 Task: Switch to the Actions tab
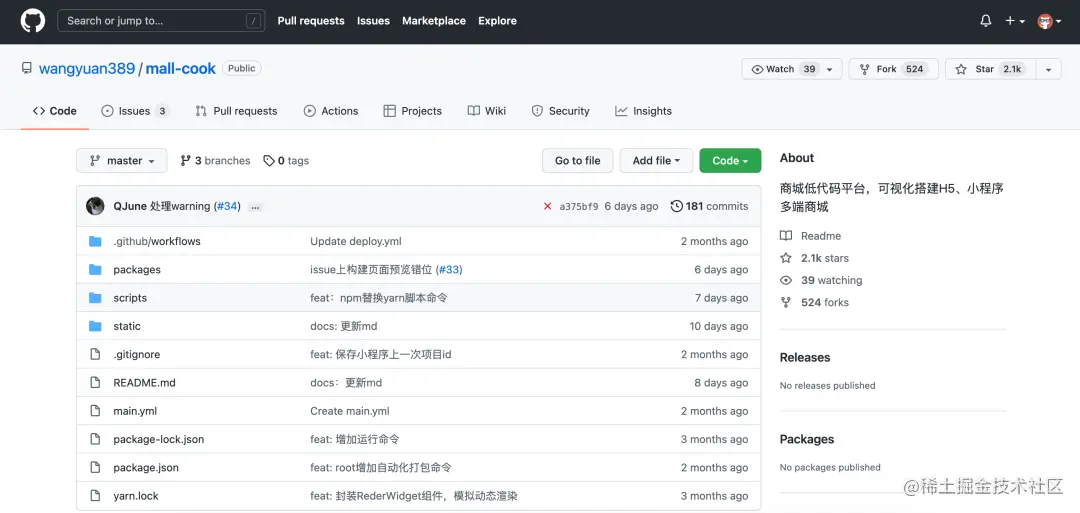click(331, 111)
